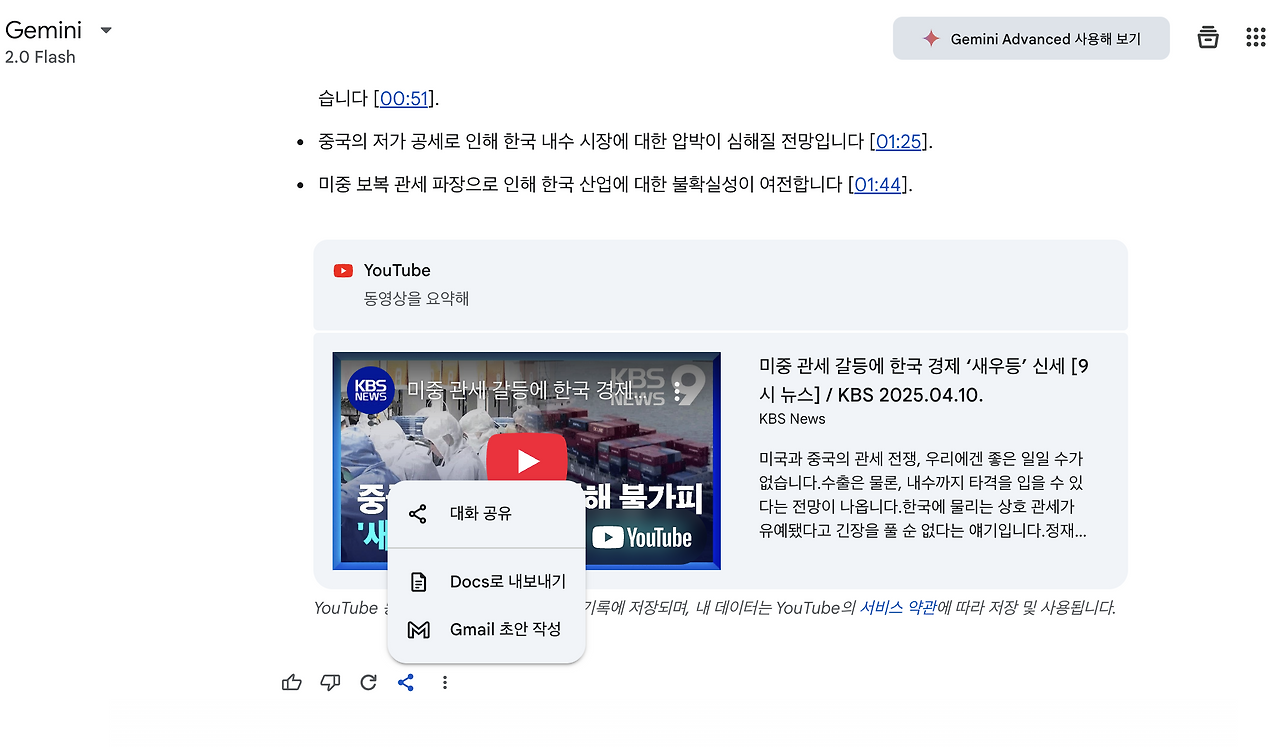Click the video description starting 미국과 중국의 관세 전쟁
Viewport: 1280px width, 747px height.
922,495
